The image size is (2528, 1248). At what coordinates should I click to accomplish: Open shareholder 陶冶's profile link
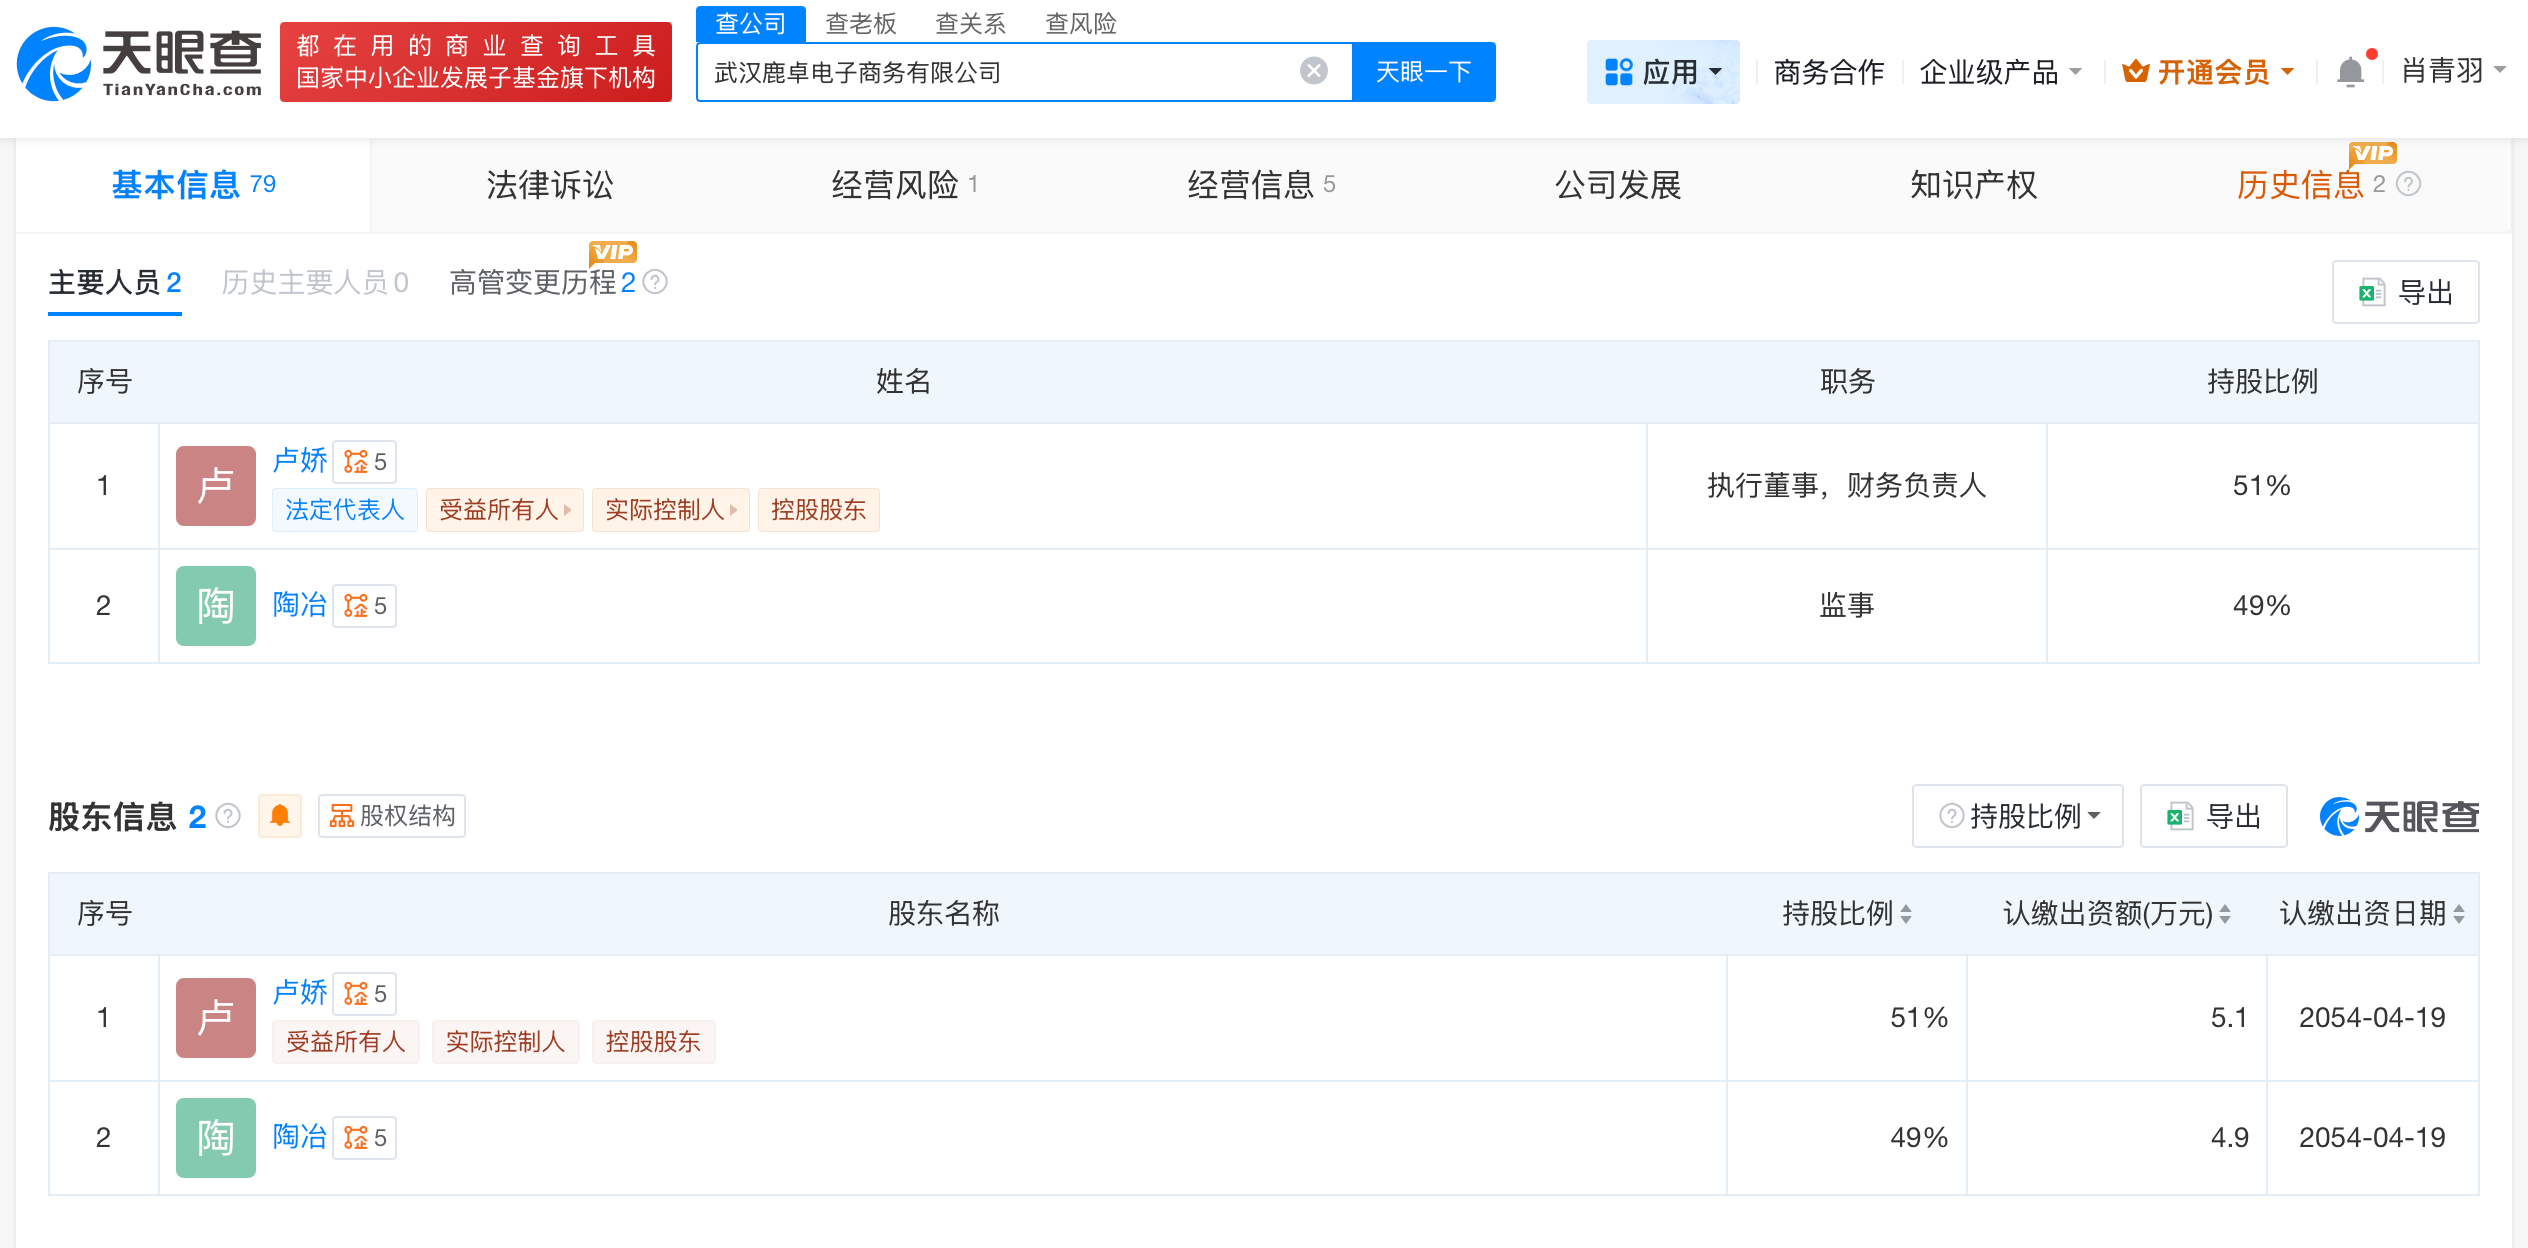(299, 1137)
